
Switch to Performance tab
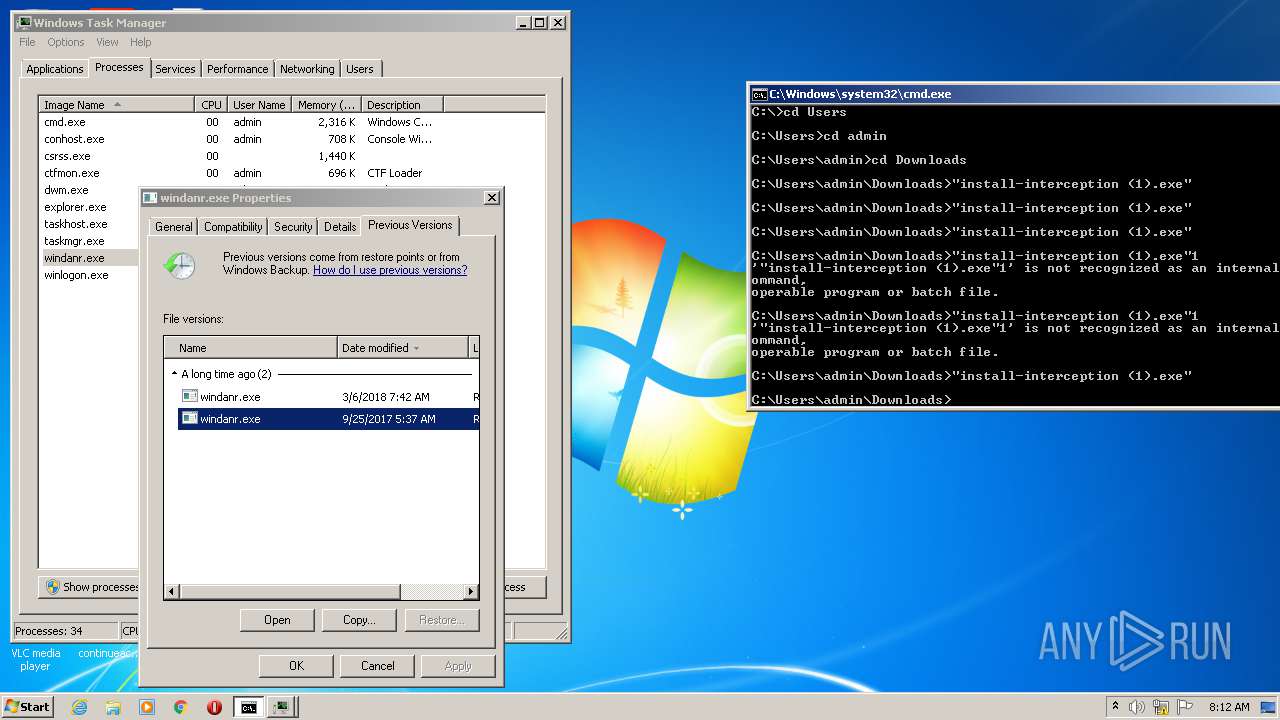point(238,69)
